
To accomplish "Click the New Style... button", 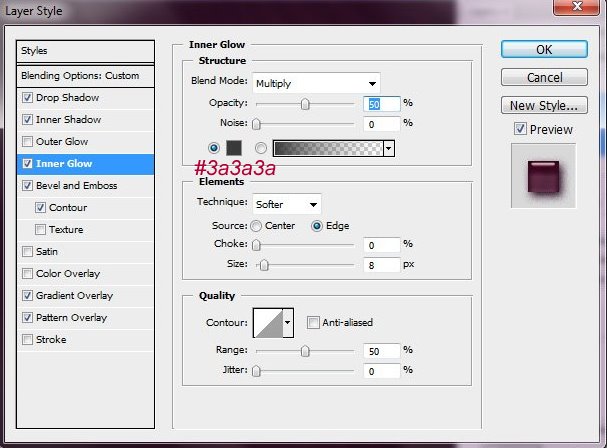I will (543, 105).
